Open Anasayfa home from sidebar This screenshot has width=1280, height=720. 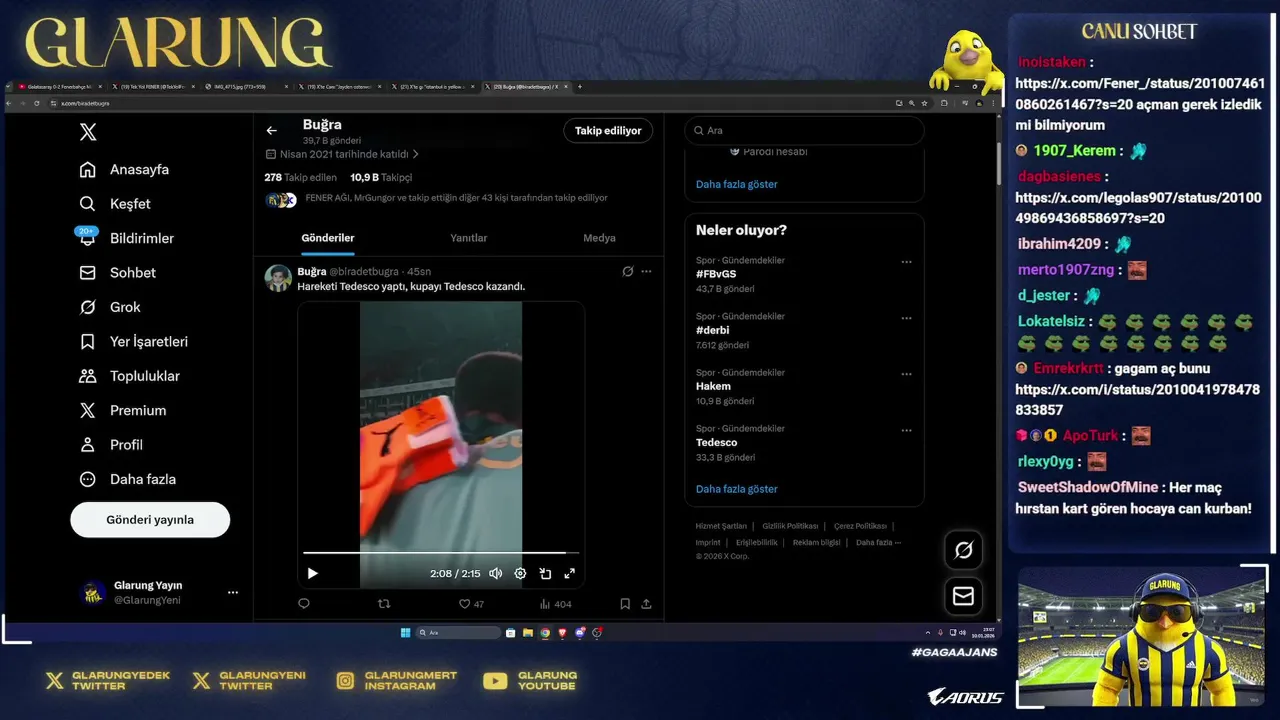point(125,169)
